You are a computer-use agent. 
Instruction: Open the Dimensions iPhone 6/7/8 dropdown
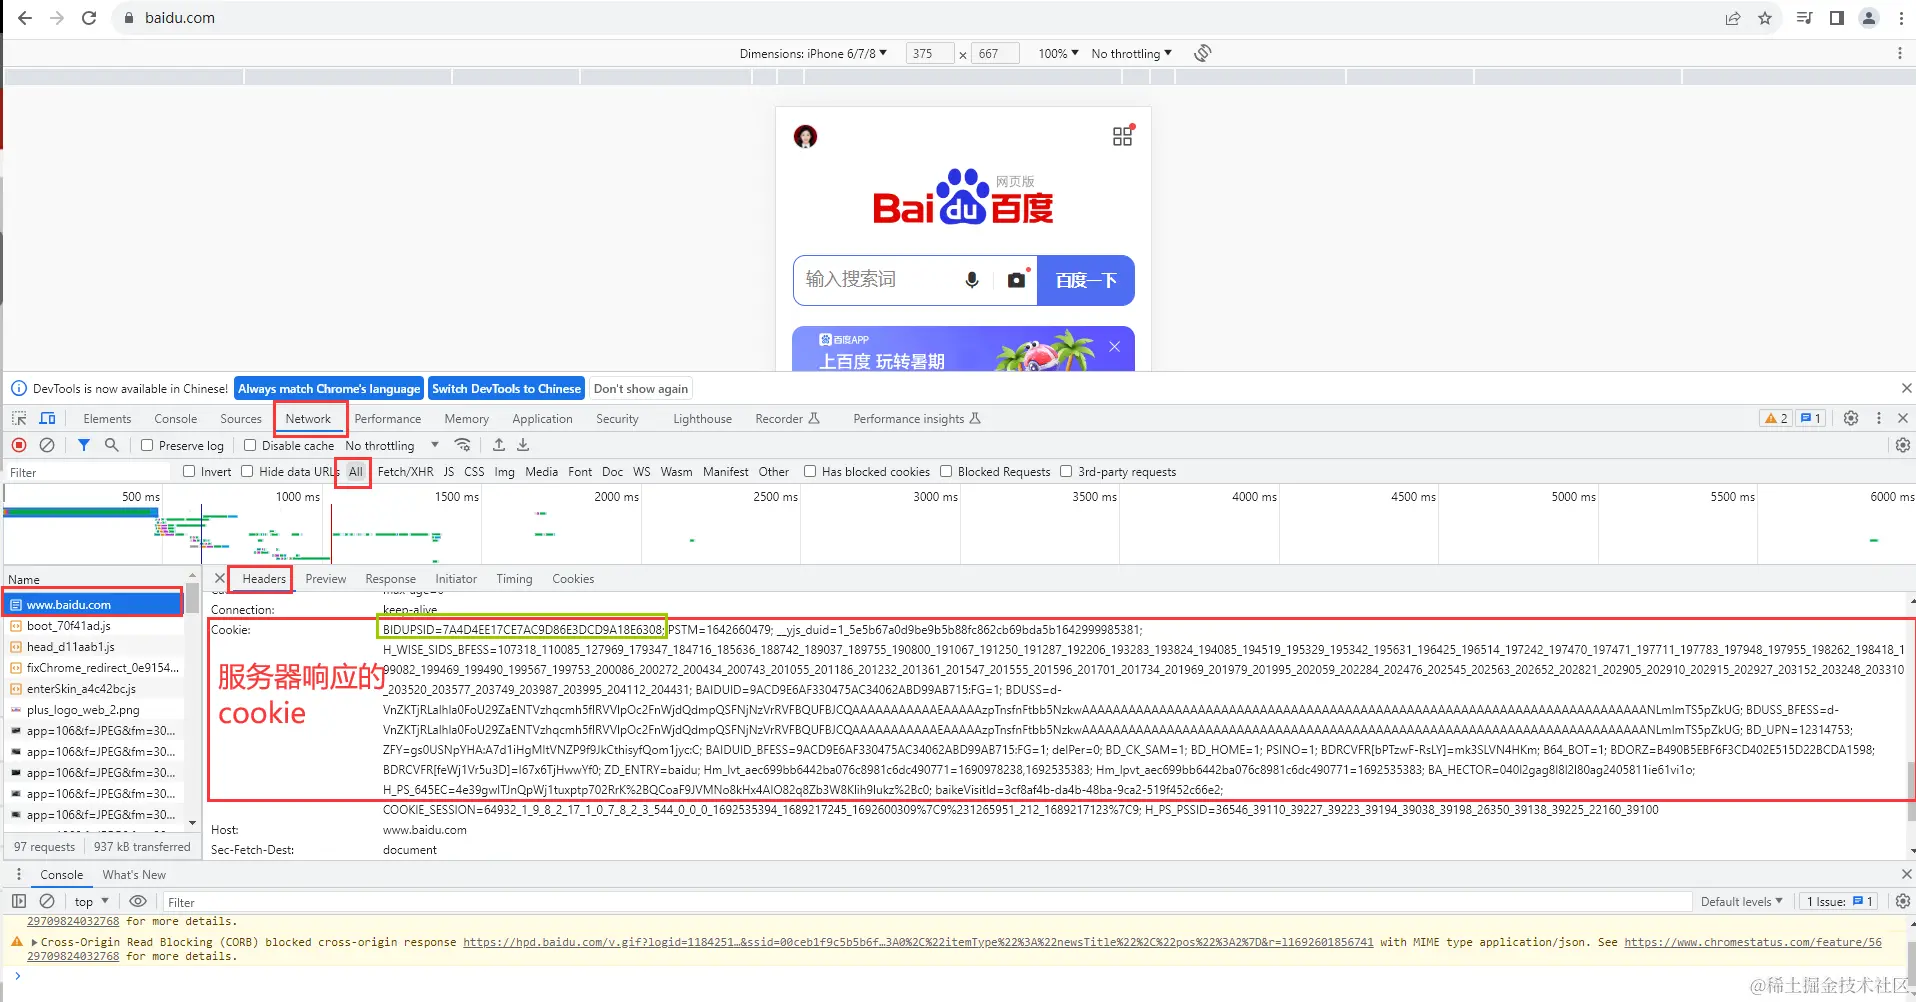(x=813, y=53)
